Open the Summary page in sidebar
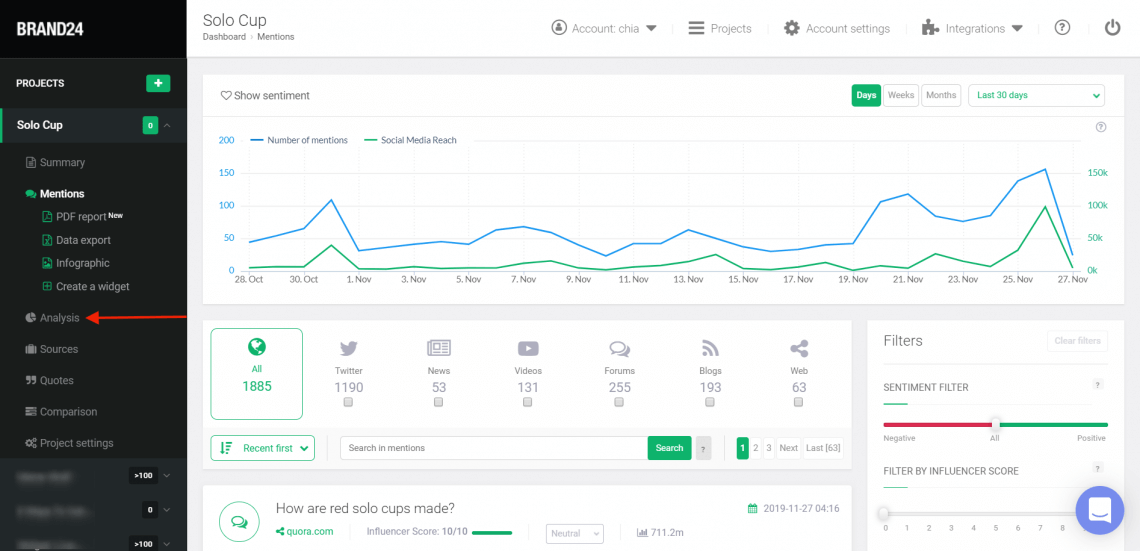This screenshot has height=551, width=1140. click(55, 162)
